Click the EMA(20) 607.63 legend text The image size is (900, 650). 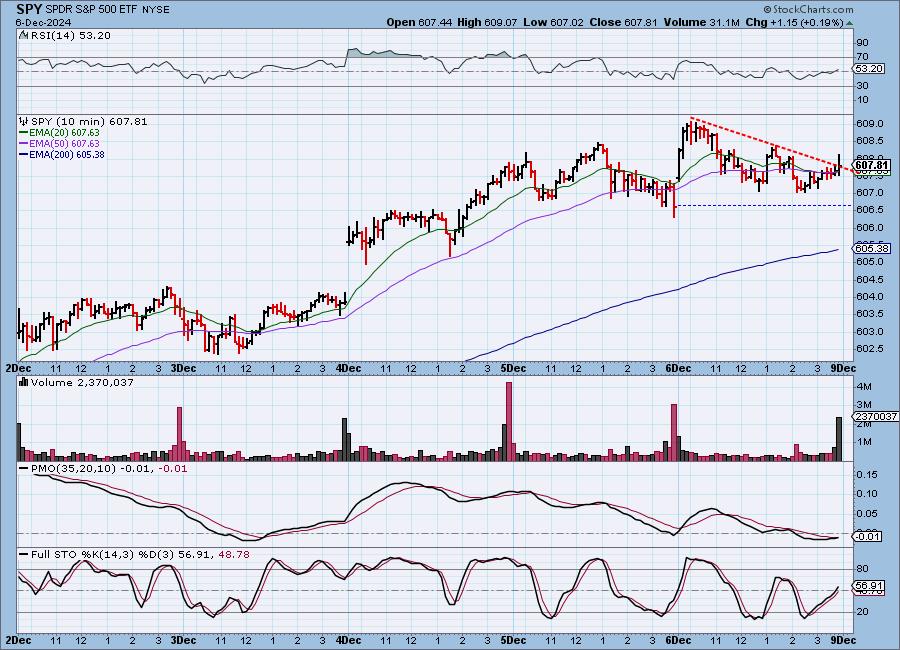64,133
